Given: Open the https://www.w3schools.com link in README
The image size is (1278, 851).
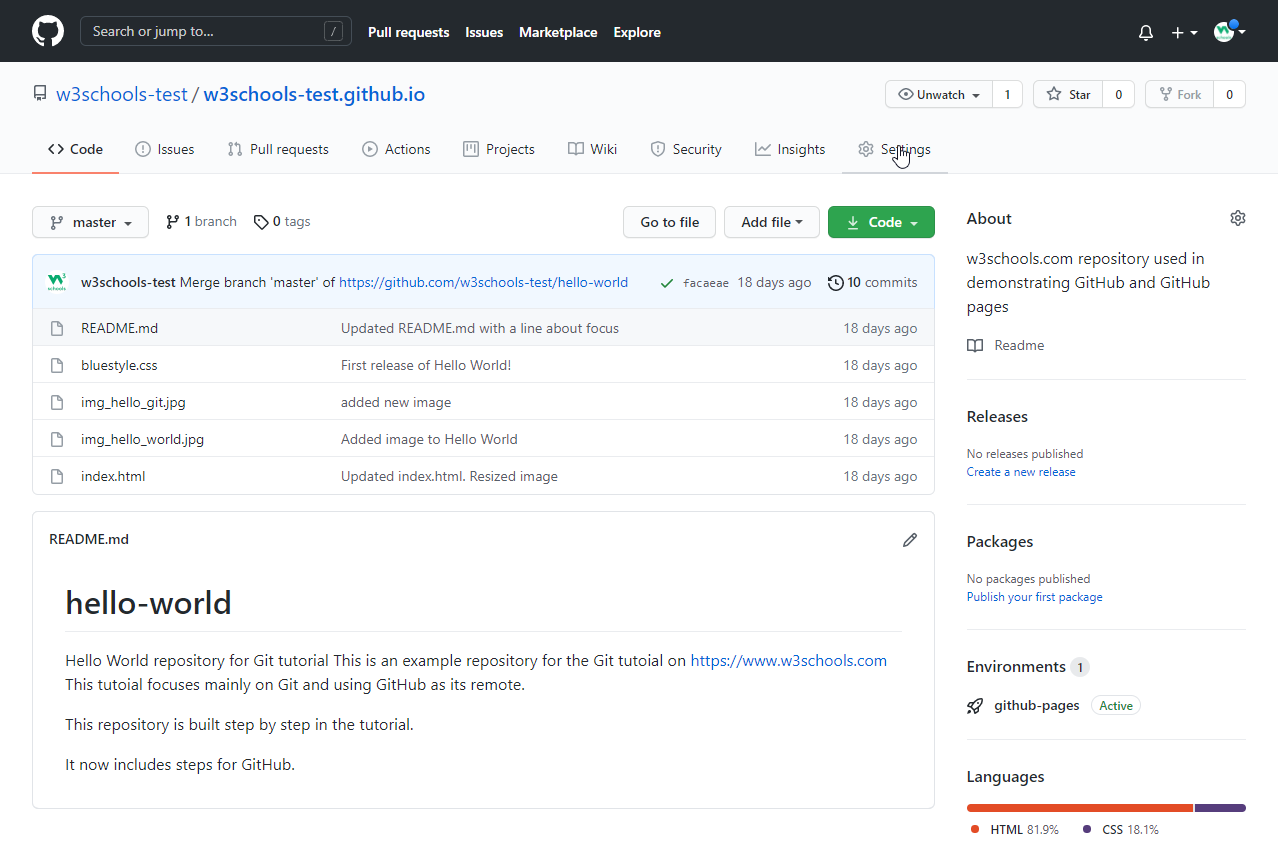Looking at the screenshot, I should click(x=789, y=660).
